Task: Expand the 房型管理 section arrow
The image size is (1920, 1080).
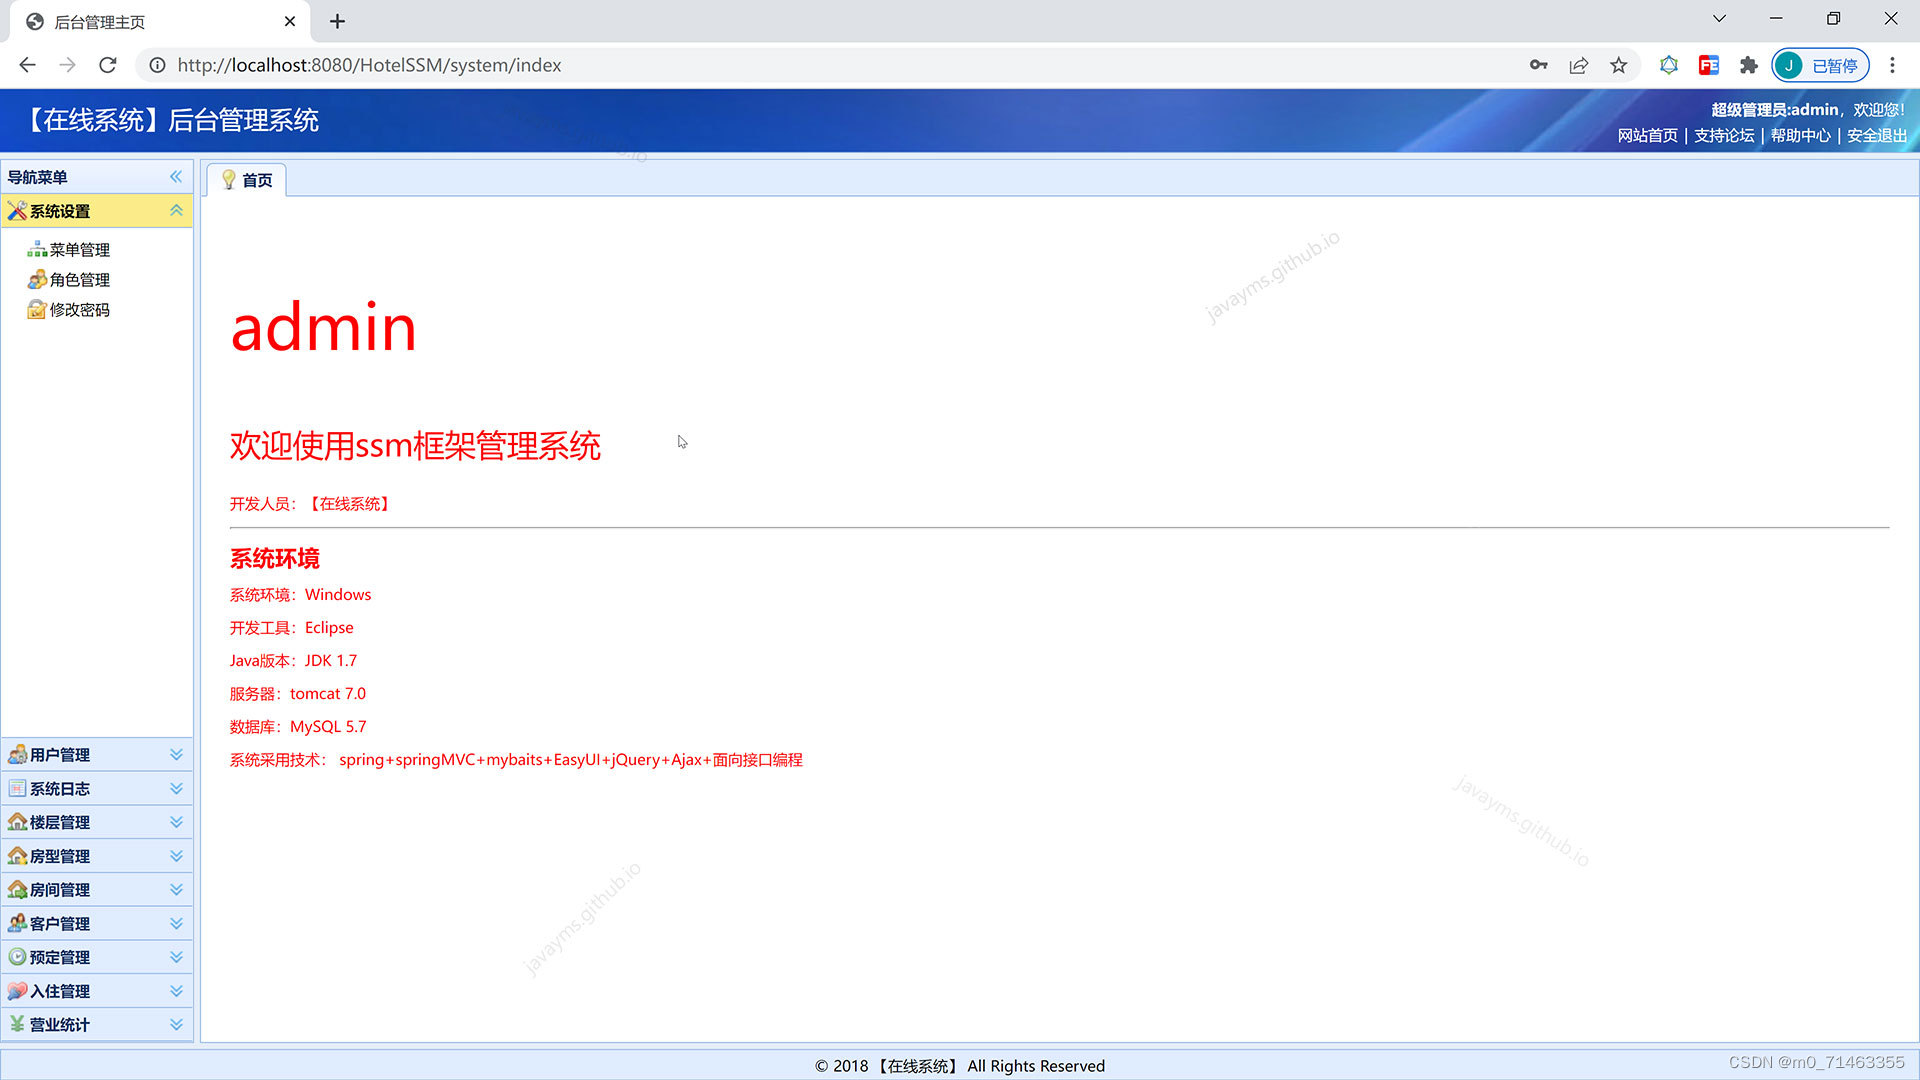Action: click(x=176, y=856)
